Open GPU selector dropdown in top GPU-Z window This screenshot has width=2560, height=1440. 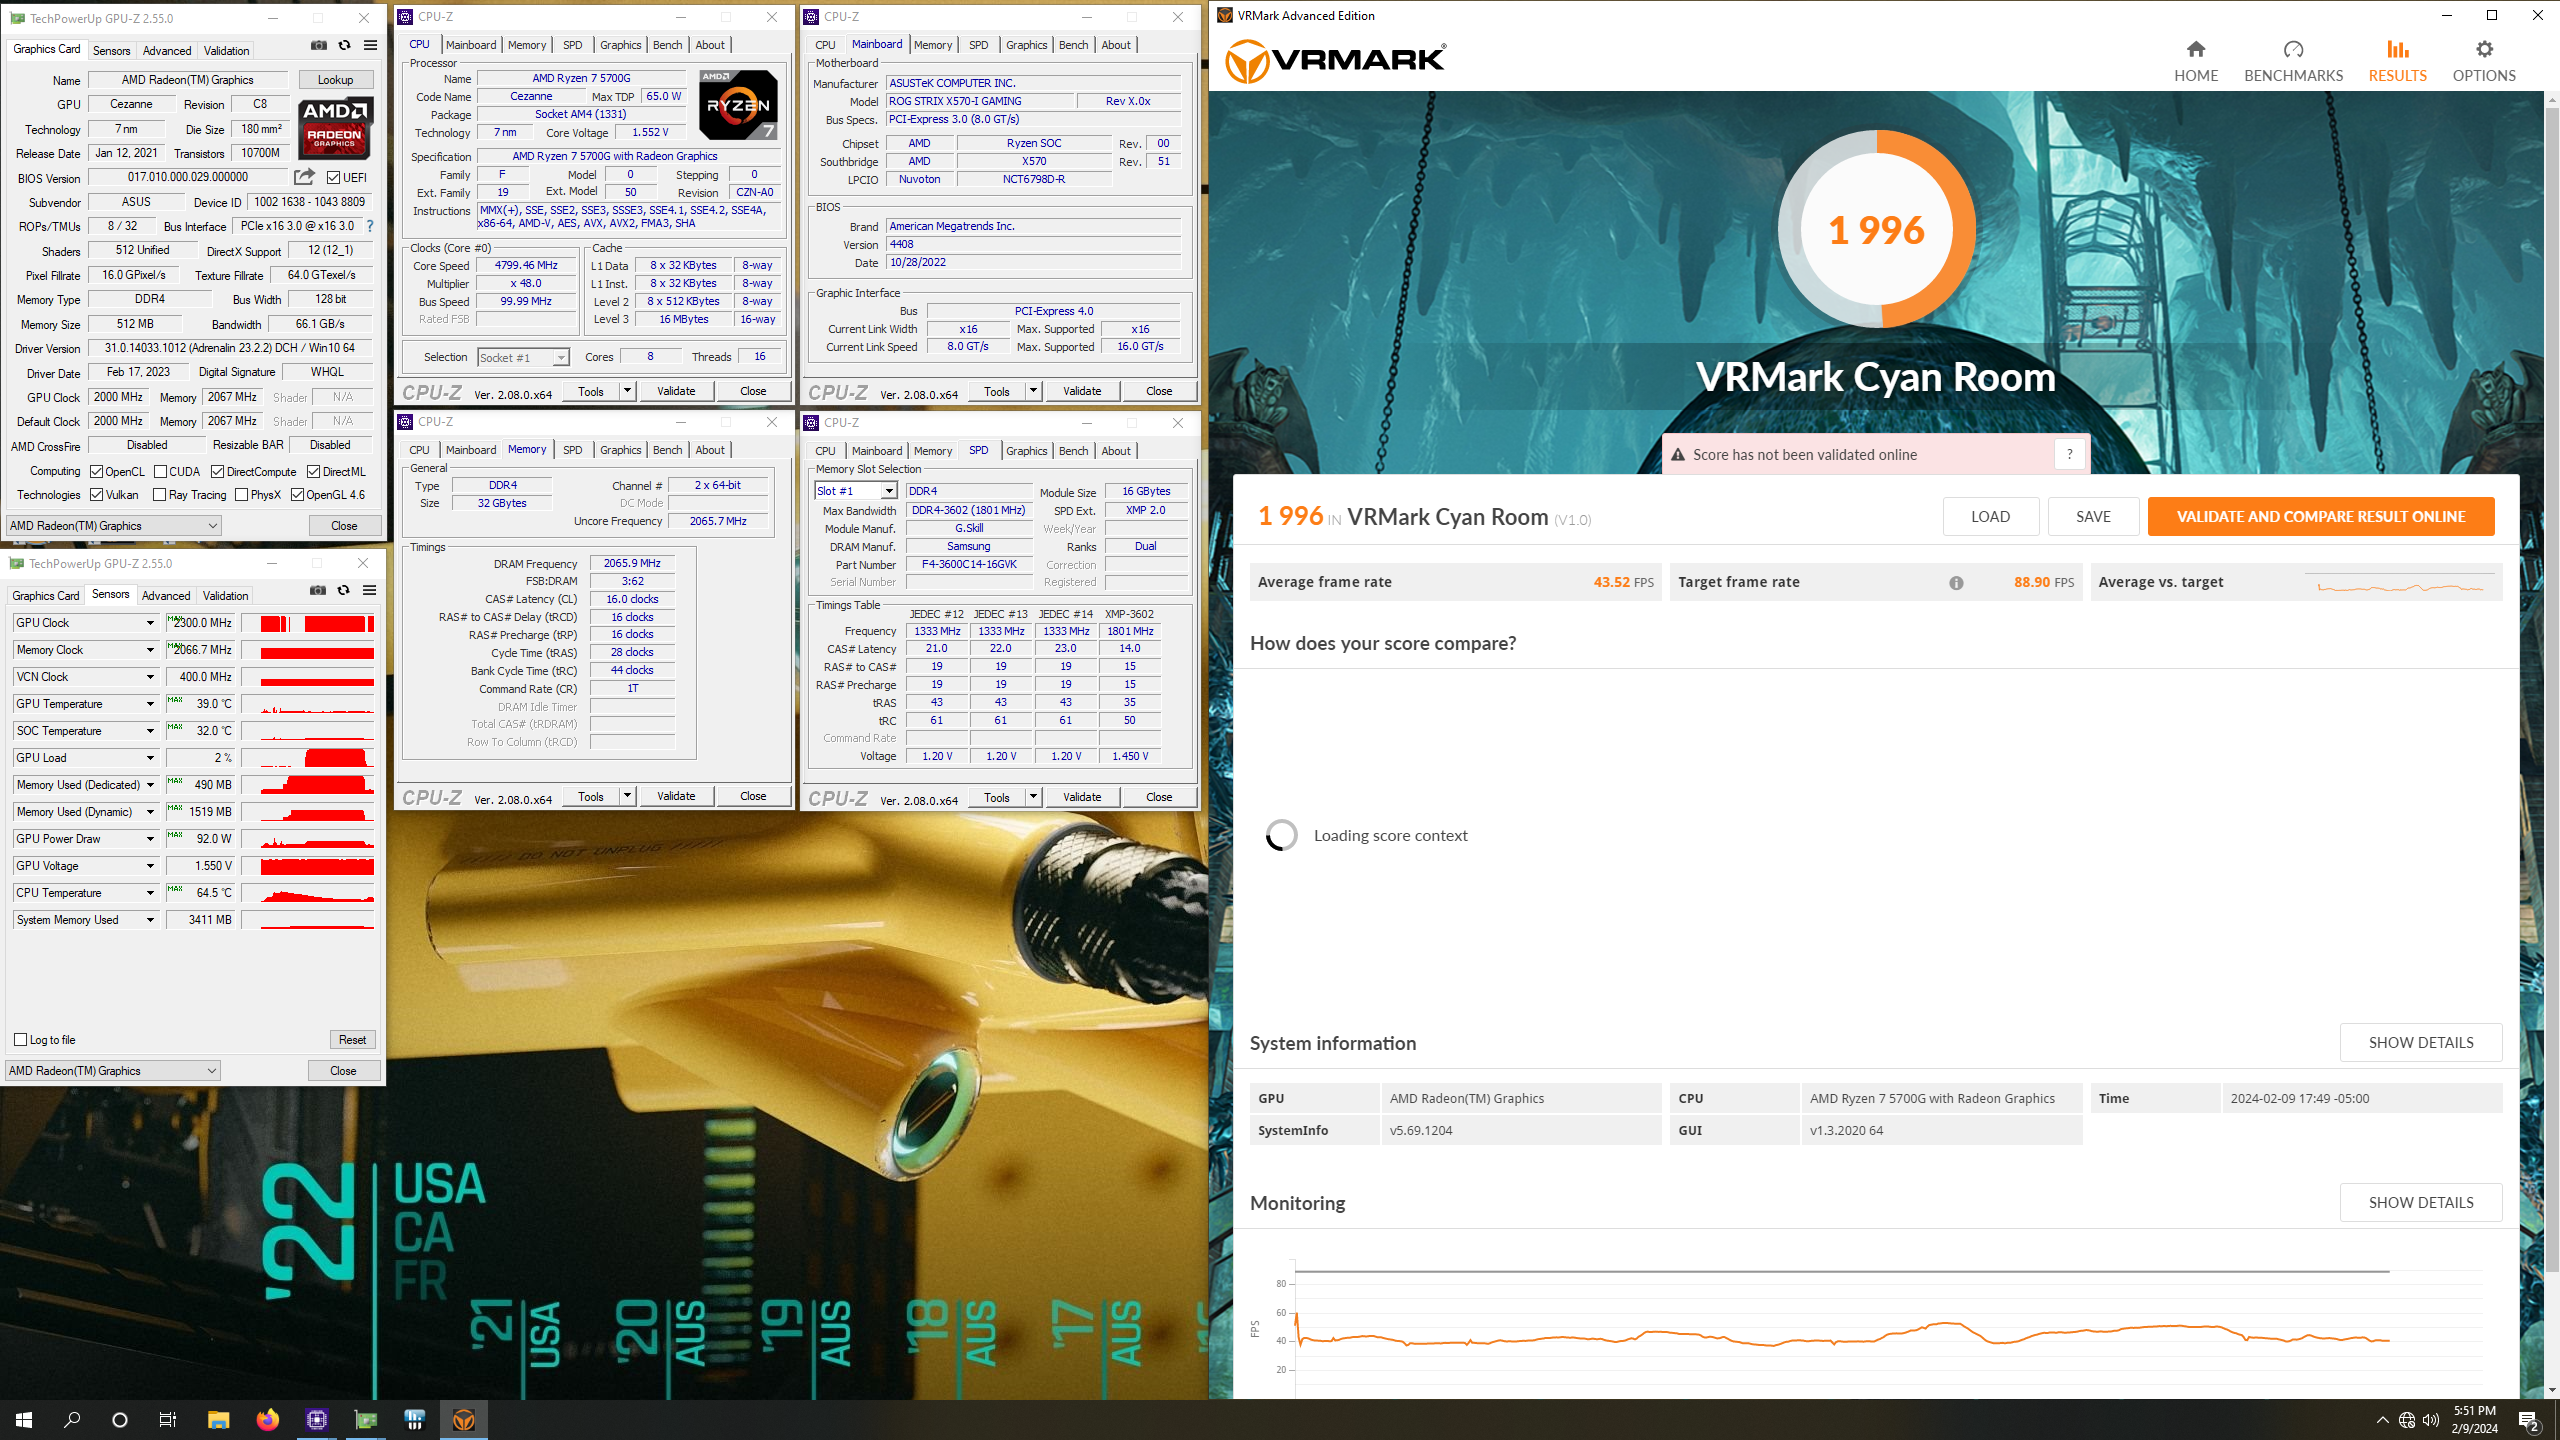114,526
